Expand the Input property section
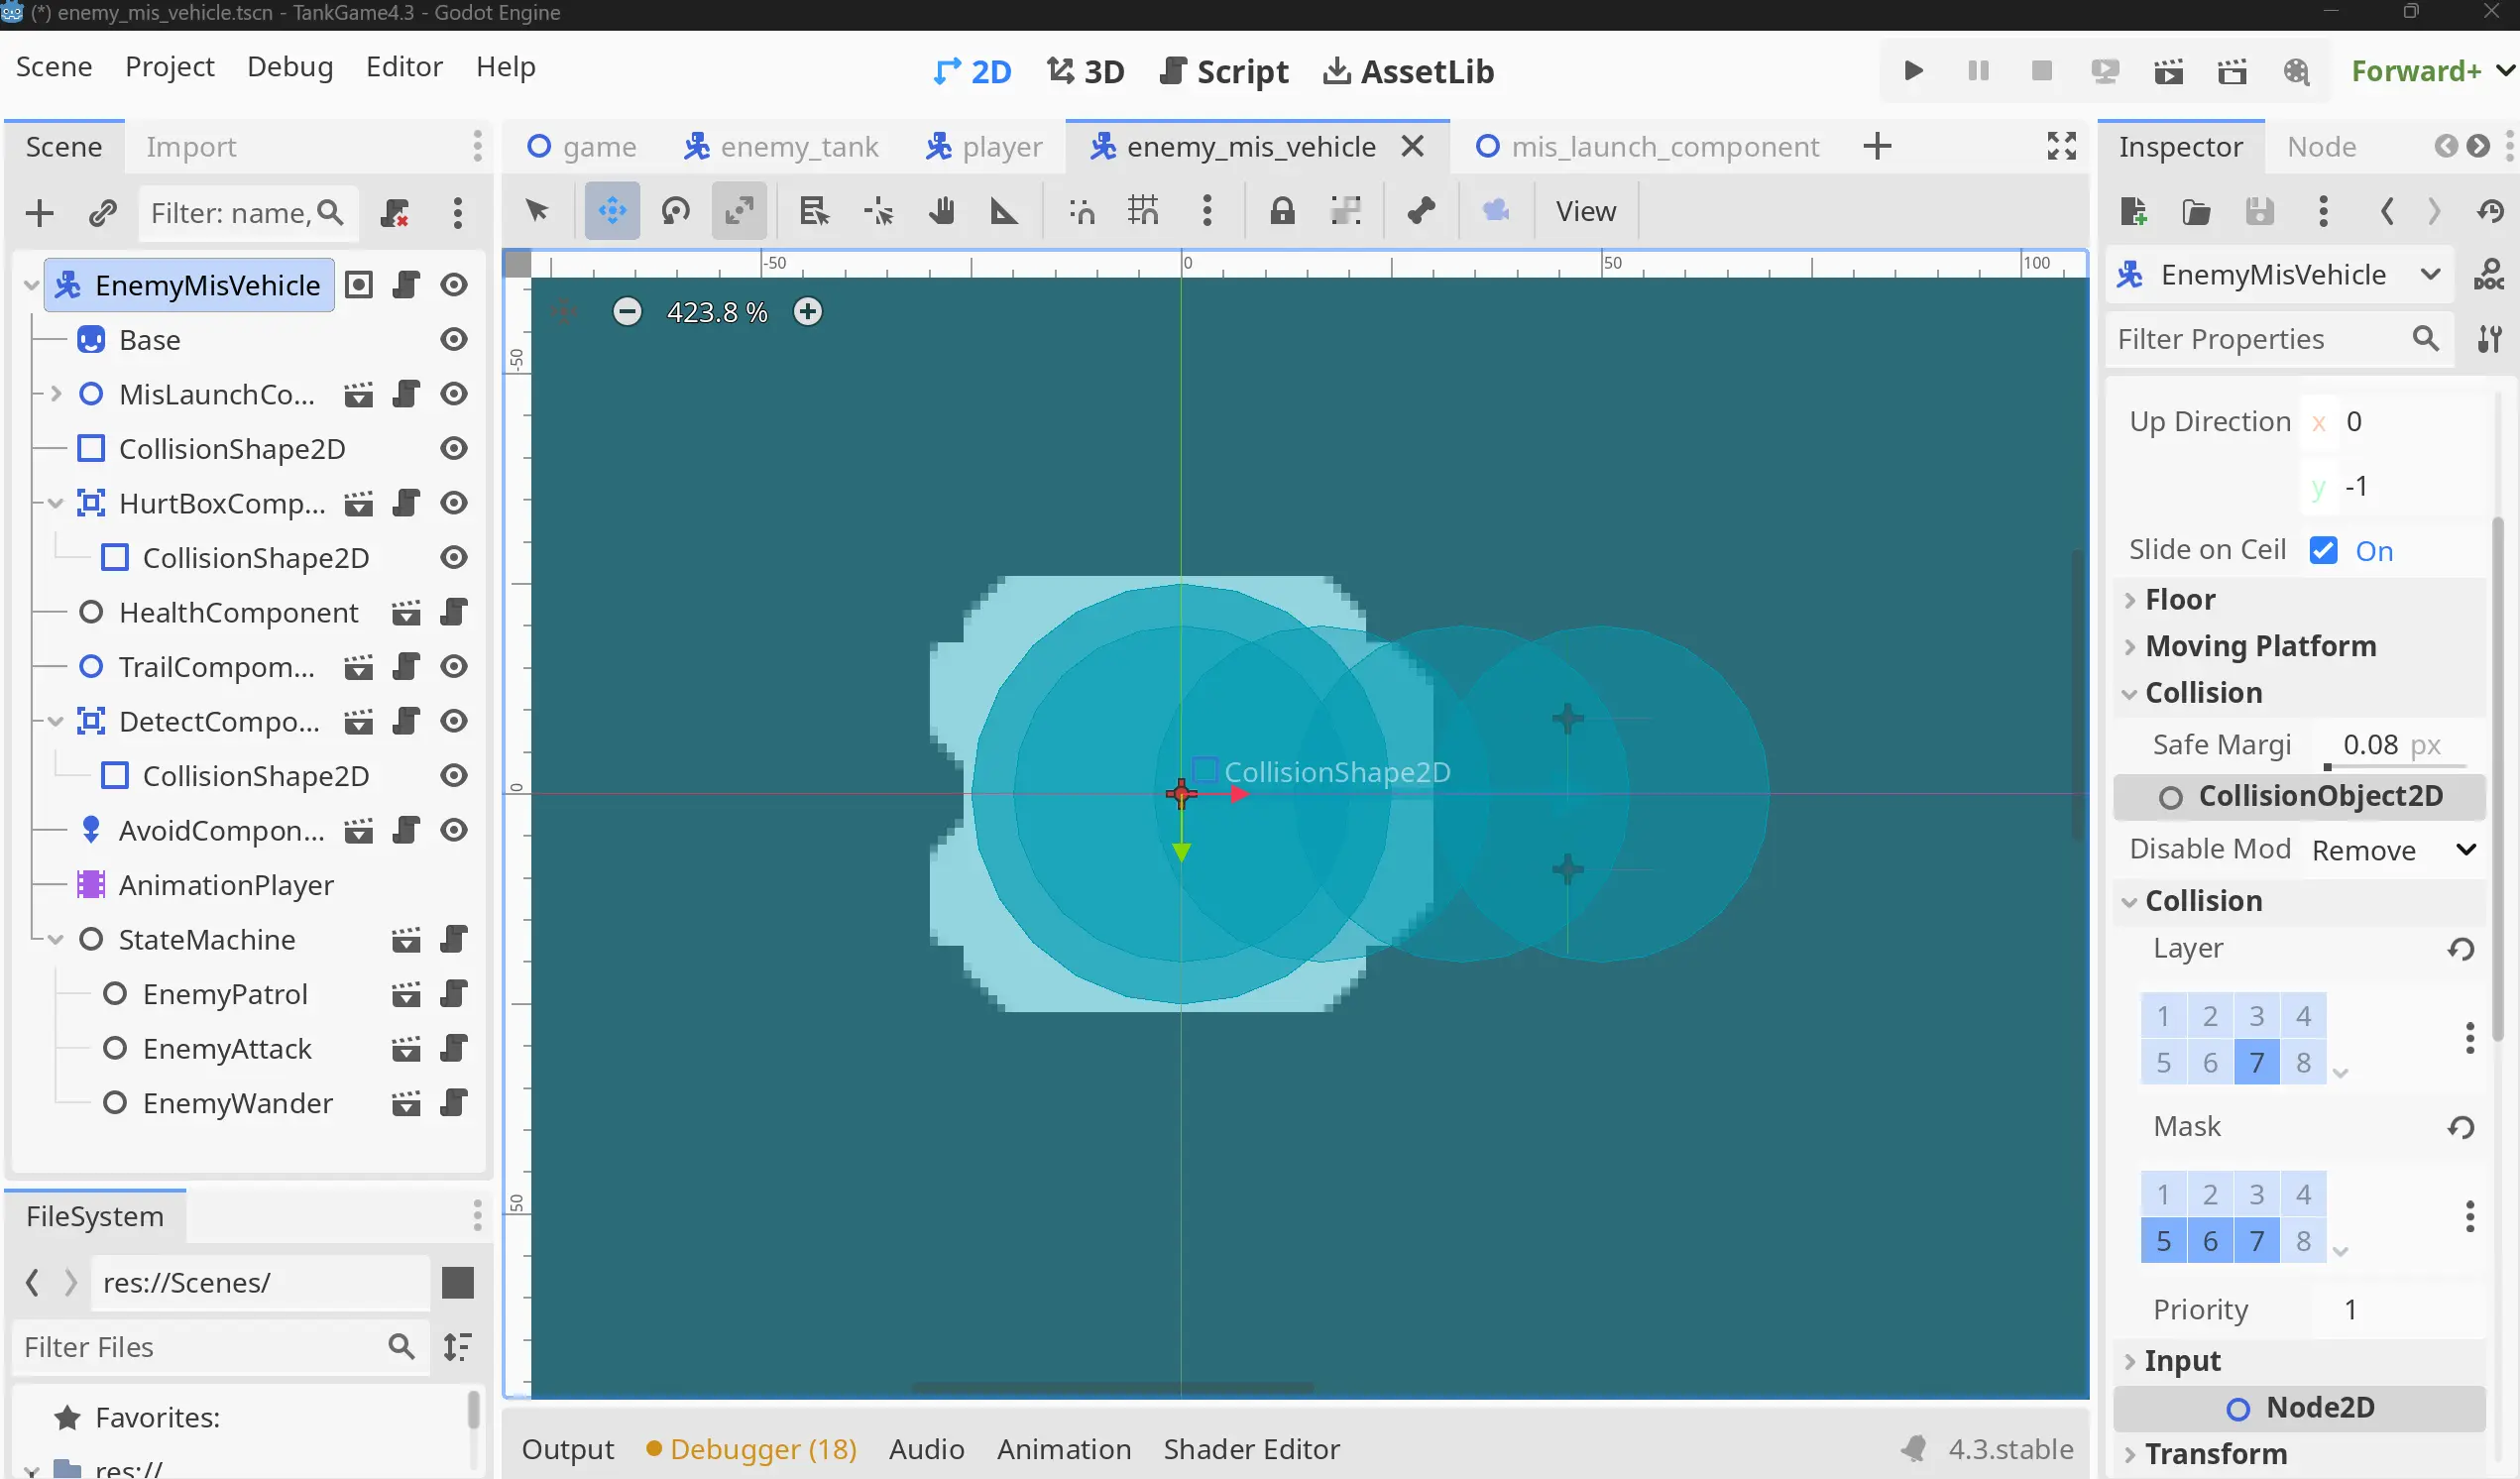Viewport: 2520px width, 1479px height. pos(2299,1361)
